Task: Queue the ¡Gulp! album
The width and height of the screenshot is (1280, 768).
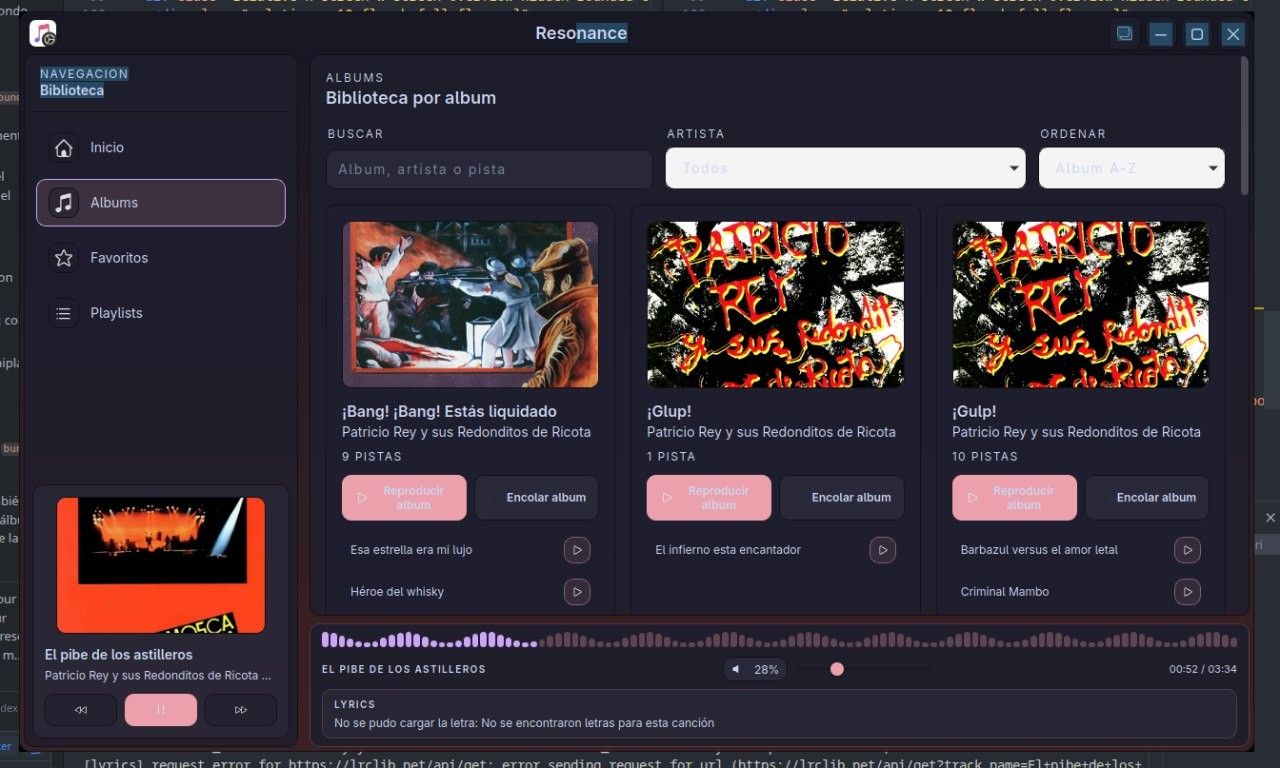Action: [1147, 498]
